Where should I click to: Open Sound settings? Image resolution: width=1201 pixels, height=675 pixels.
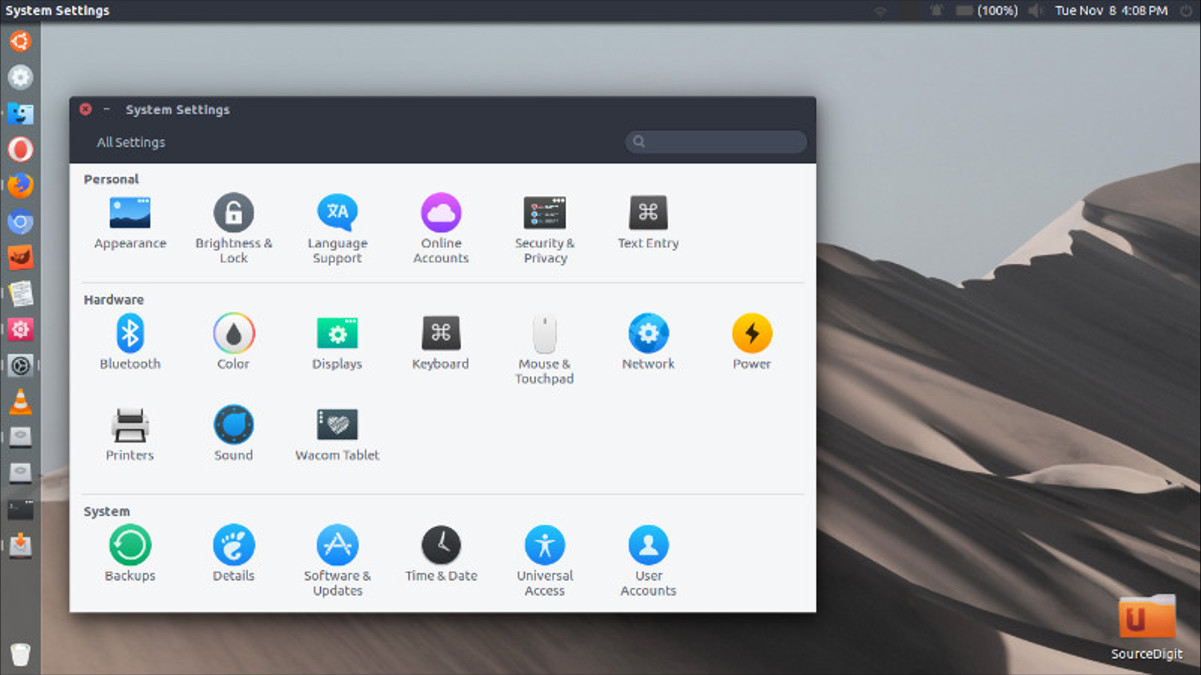point(233,433)
